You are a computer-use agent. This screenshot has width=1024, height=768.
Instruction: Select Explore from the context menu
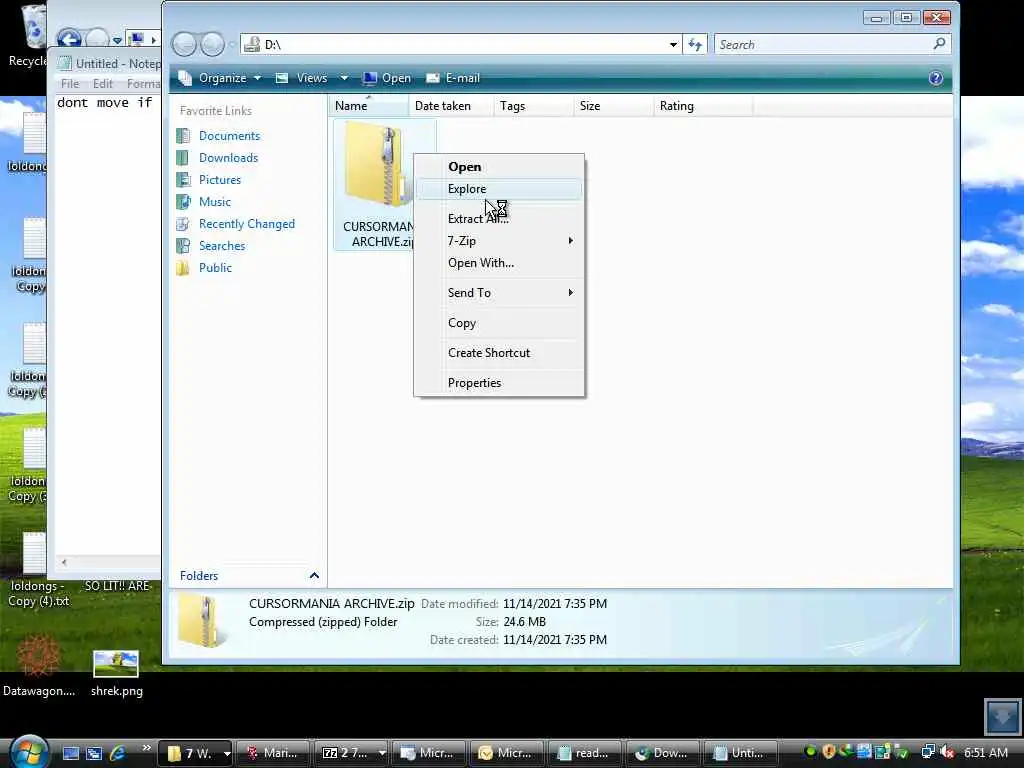pos(499,189)
